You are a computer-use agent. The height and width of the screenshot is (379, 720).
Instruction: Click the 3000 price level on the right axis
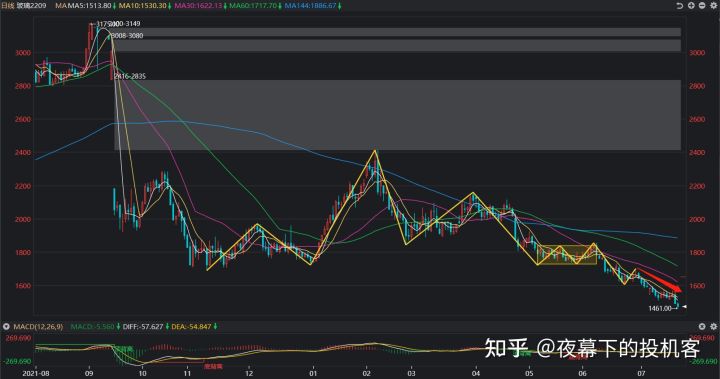(697, 53)
